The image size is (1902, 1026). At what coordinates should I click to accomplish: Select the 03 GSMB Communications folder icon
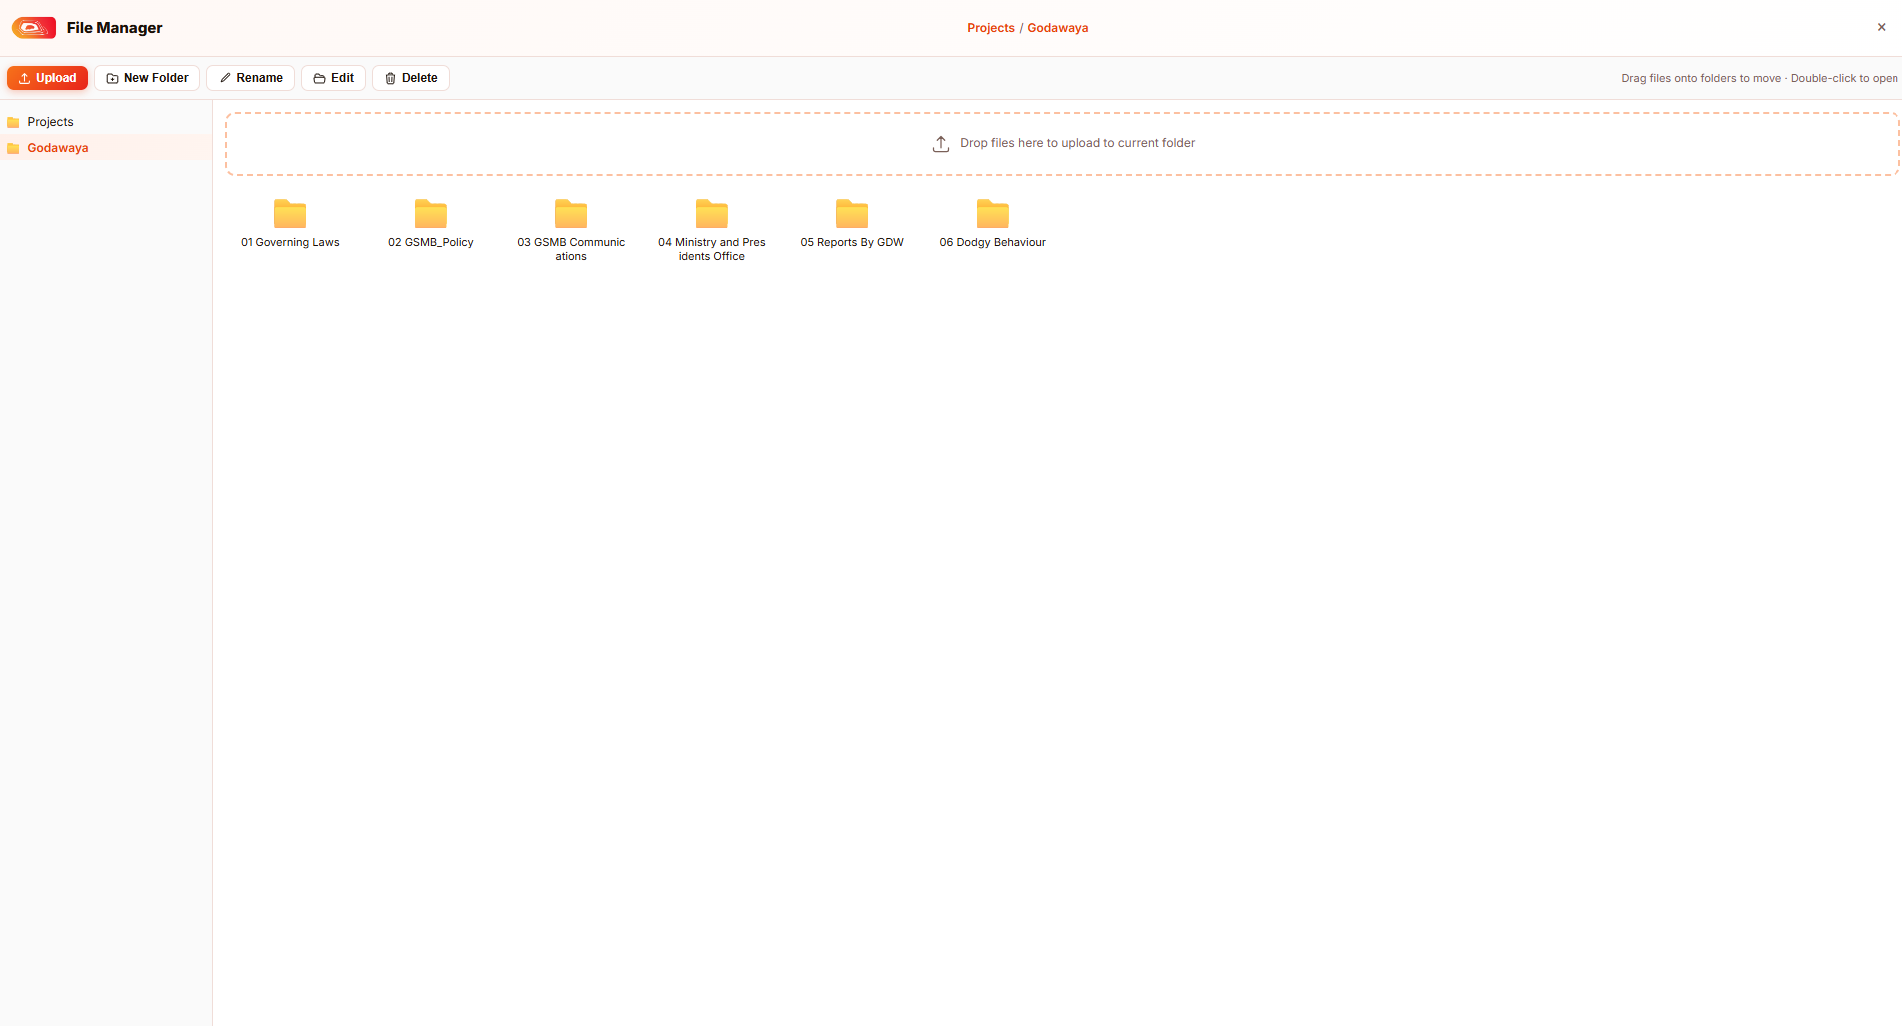tap(571, 213)
